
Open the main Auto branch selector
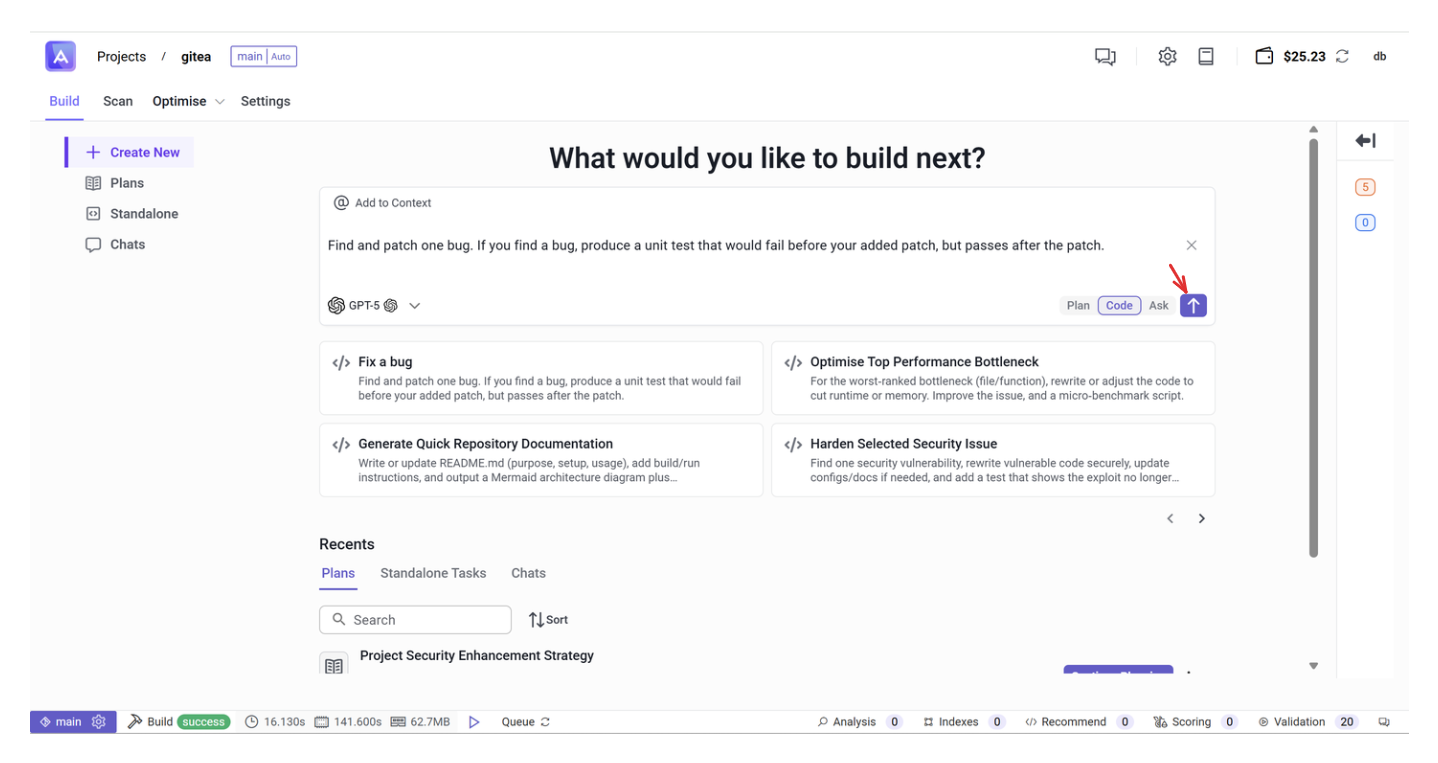(x=263, y=57)
